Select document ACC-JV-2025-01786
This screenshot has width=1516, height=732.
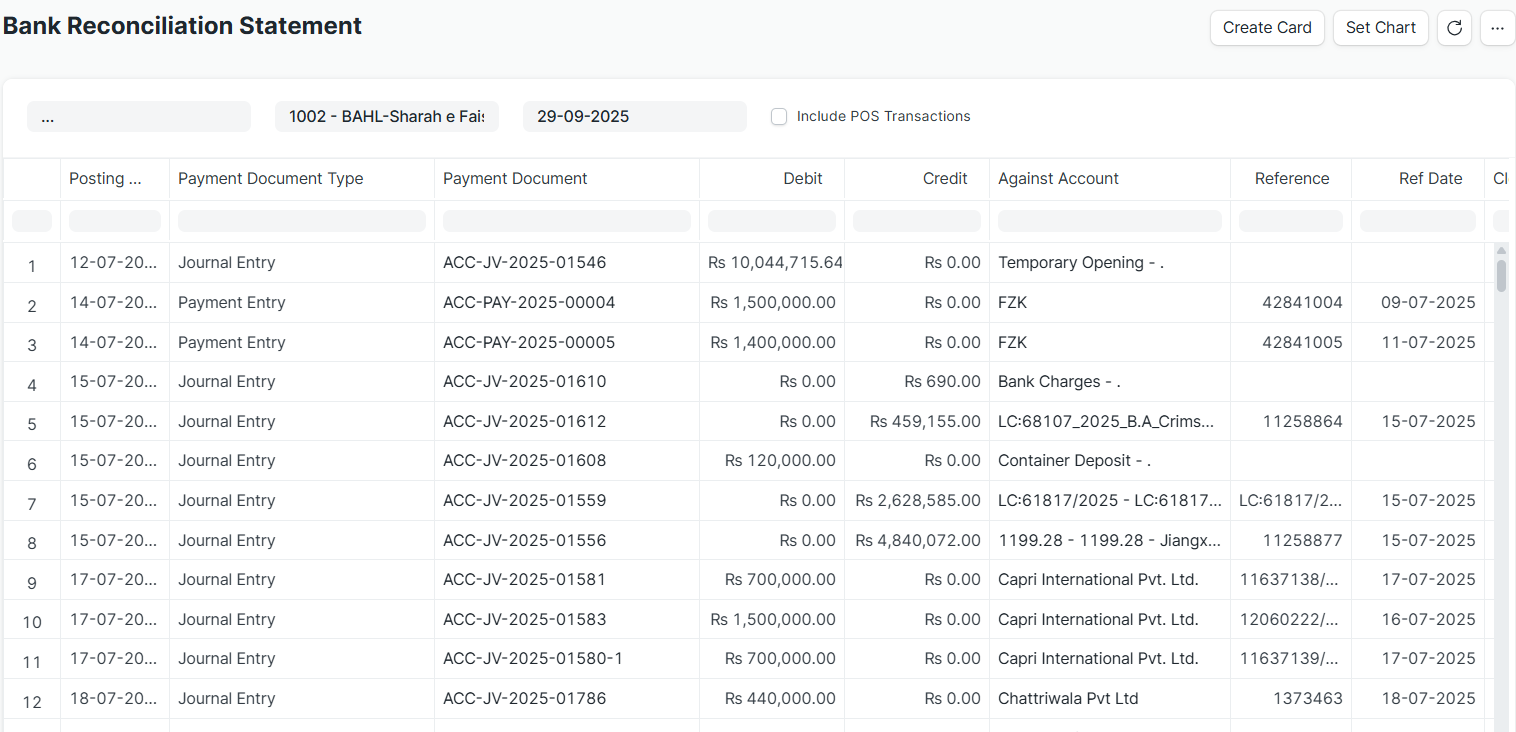[x=524, y=699]
